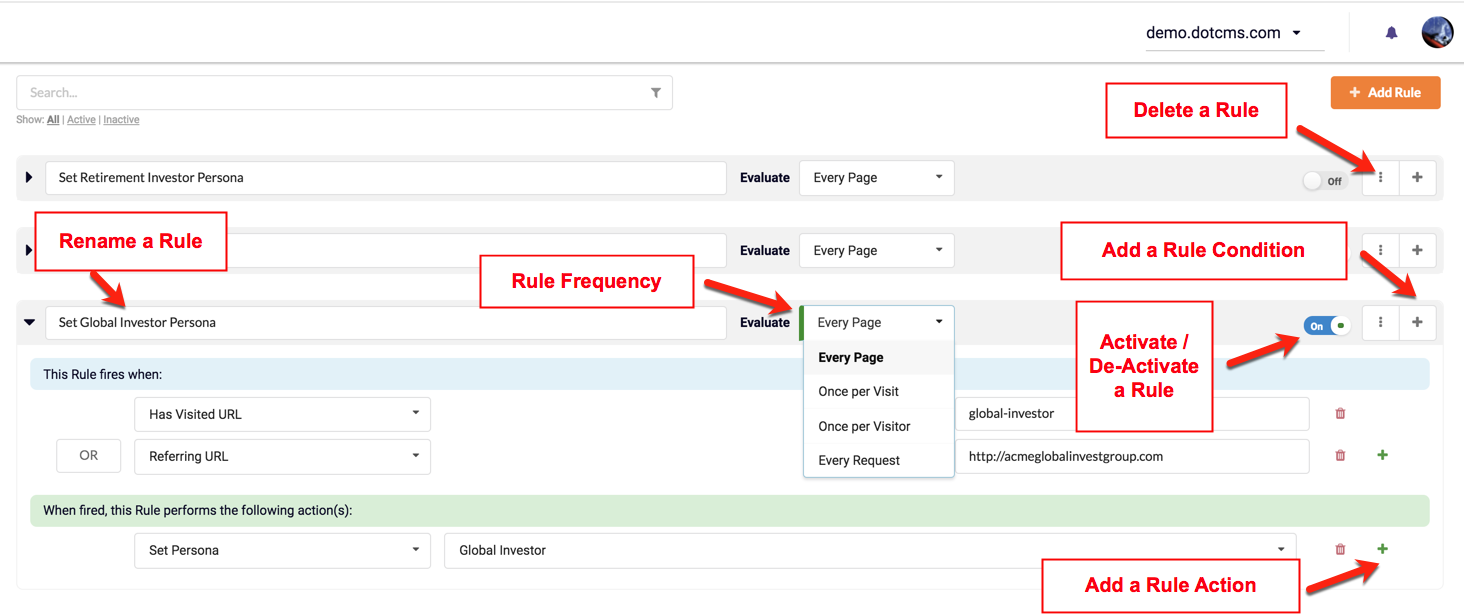Open kebab menu for Retirement Investor rule
1465x615 pixels.
(x=1380, y=178)
